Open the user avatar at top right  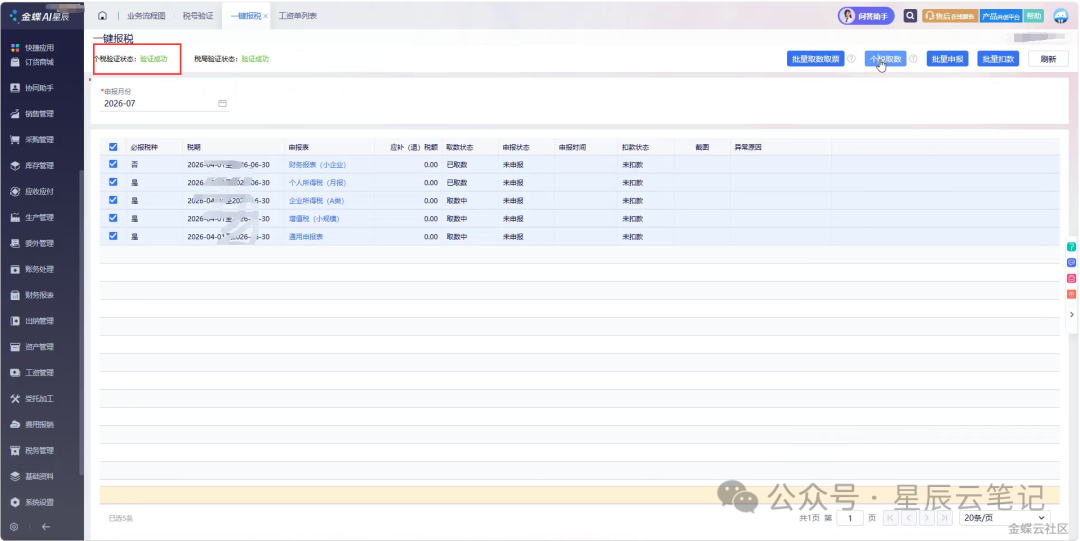pyautogui.click(x=1061, y=16)
